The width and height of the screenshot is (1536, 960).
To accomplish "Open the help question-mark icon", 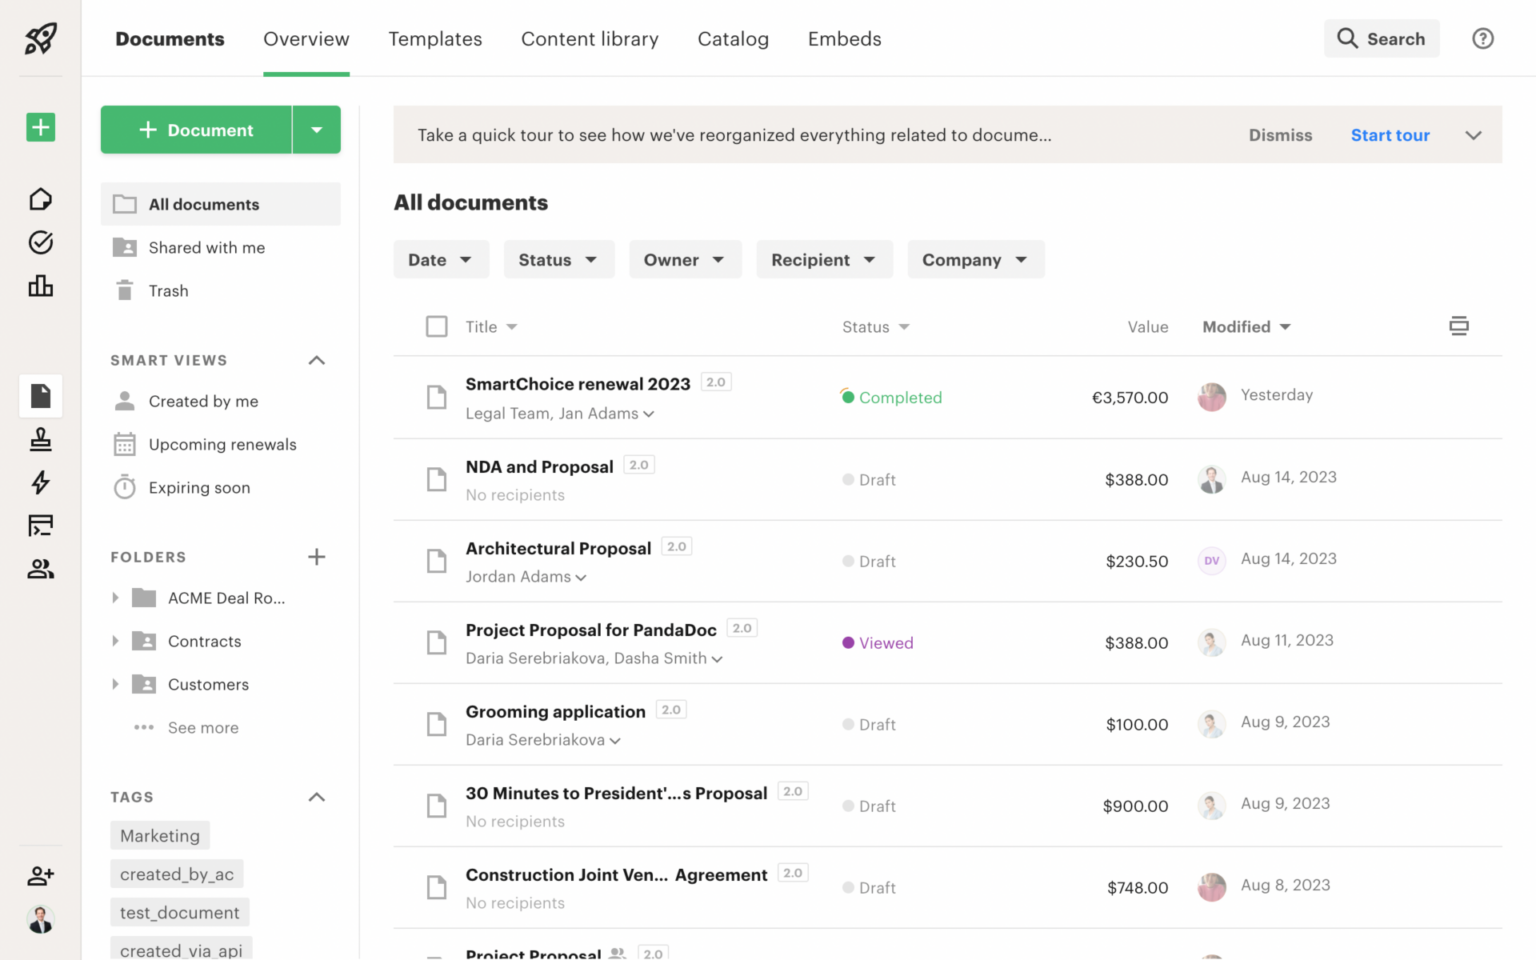I will [x=1482, y=38].
